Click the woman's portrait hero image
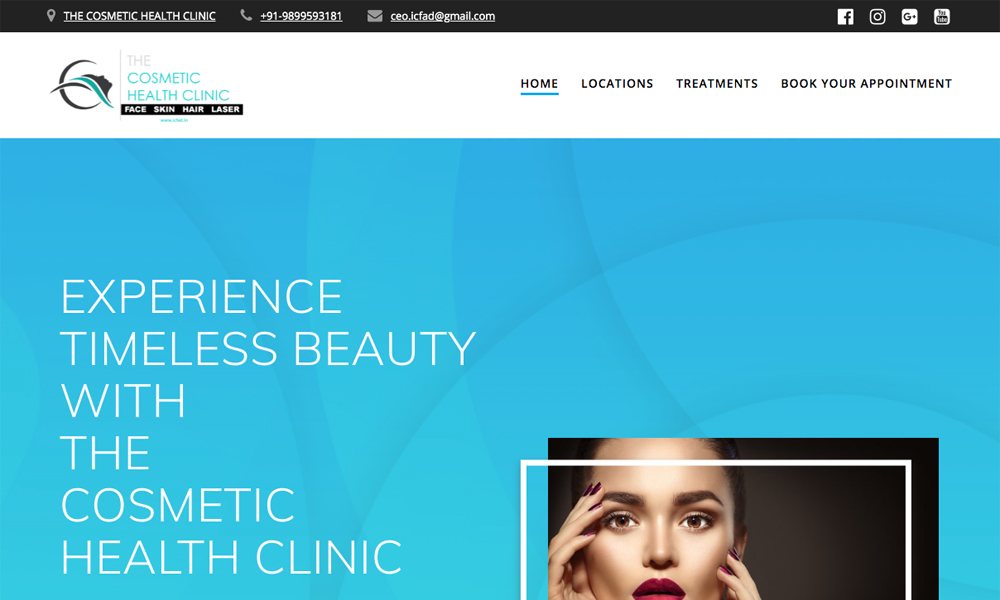 click(743, 518)
